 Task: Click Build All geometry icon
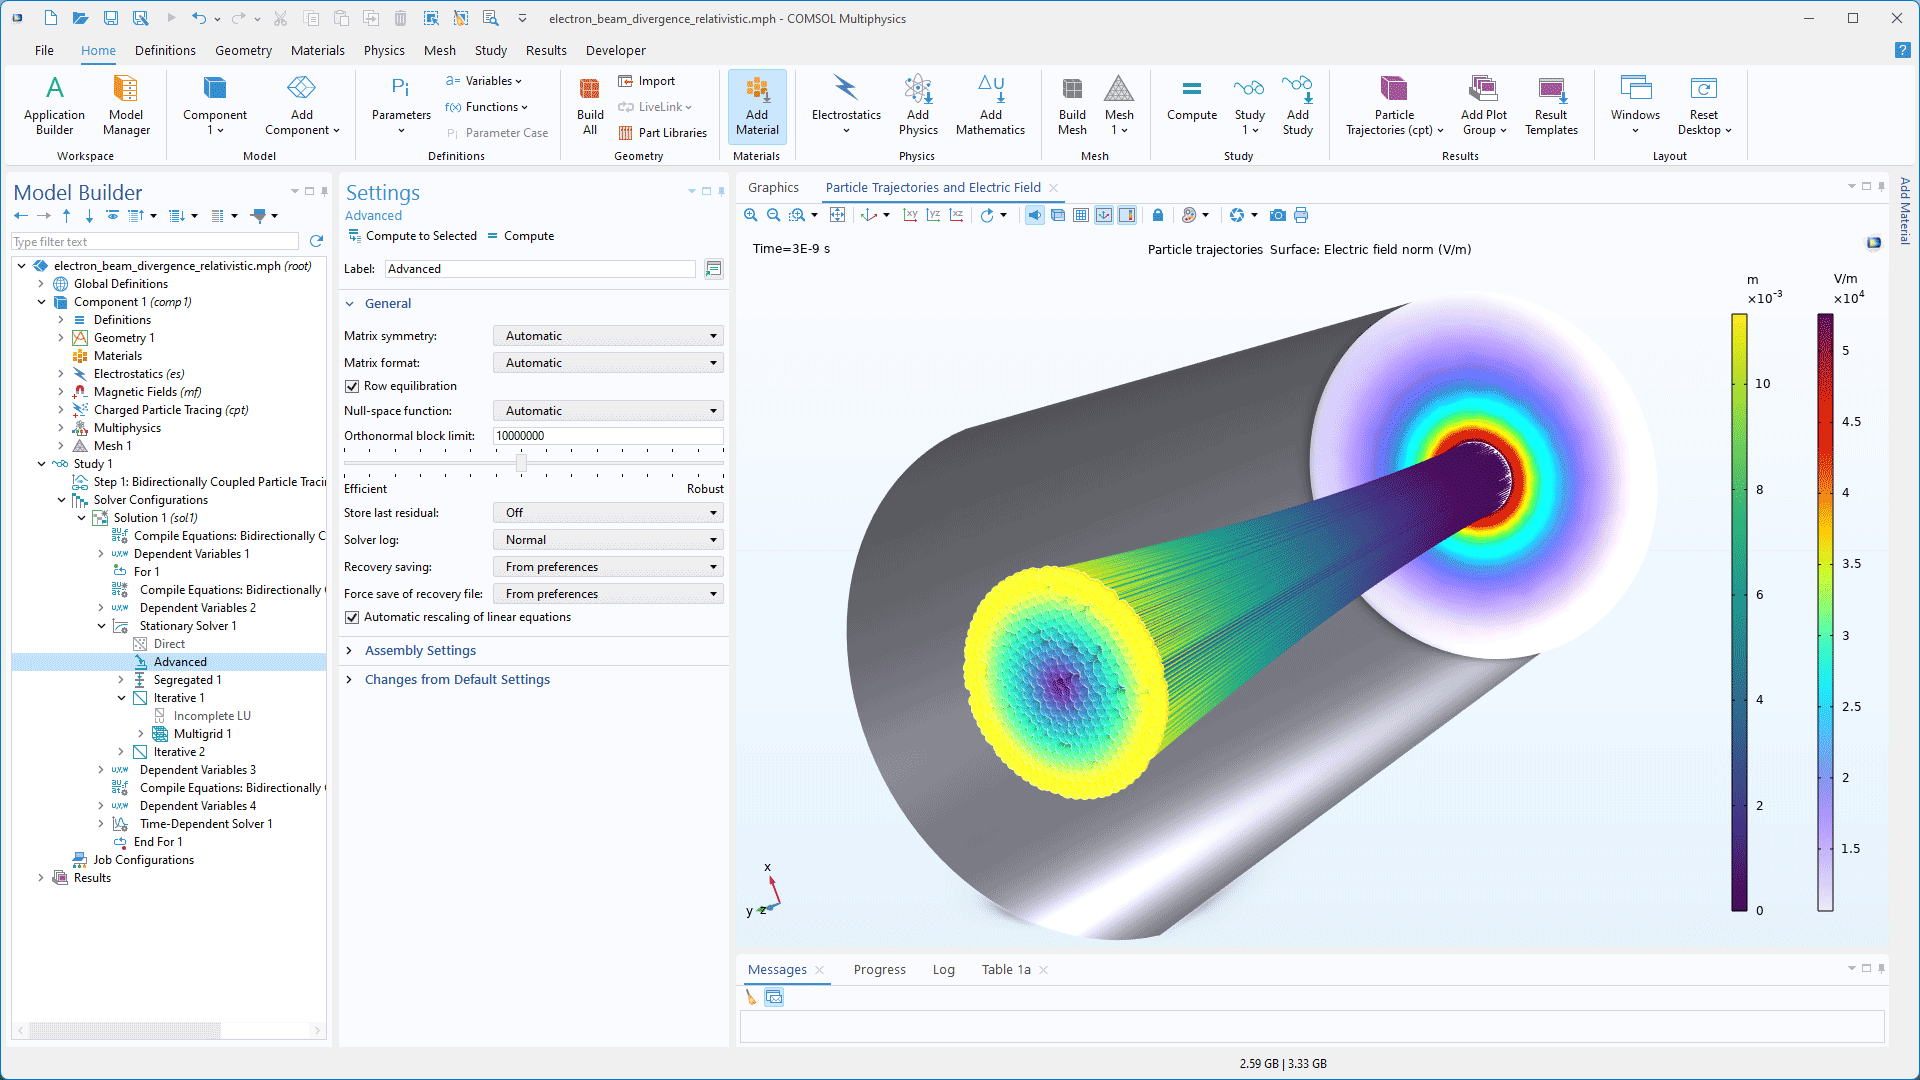tap(590, 105)
